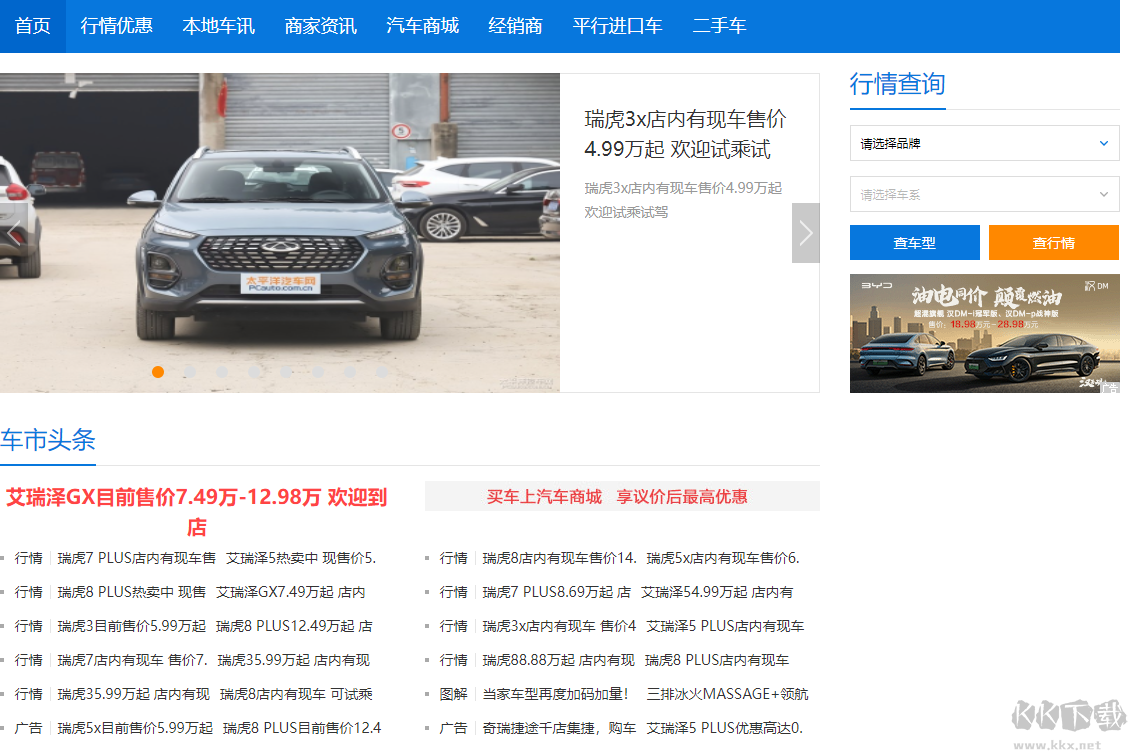The width and height of the screenshot is (1128, 752).
Task: Click the previous slide arrow on carousel
Action: tap(13, 233)
